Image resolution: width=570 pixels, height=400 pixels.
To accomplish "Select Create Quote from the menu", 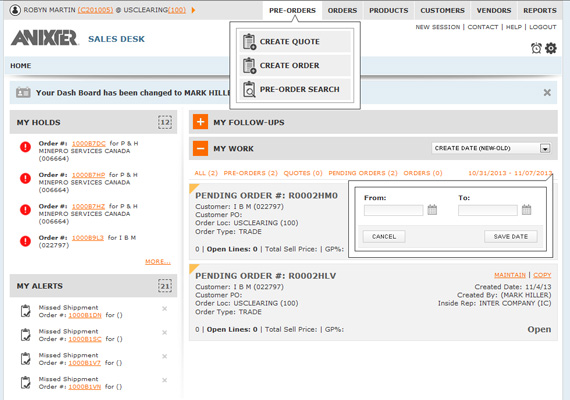I will tap(295, 41).
